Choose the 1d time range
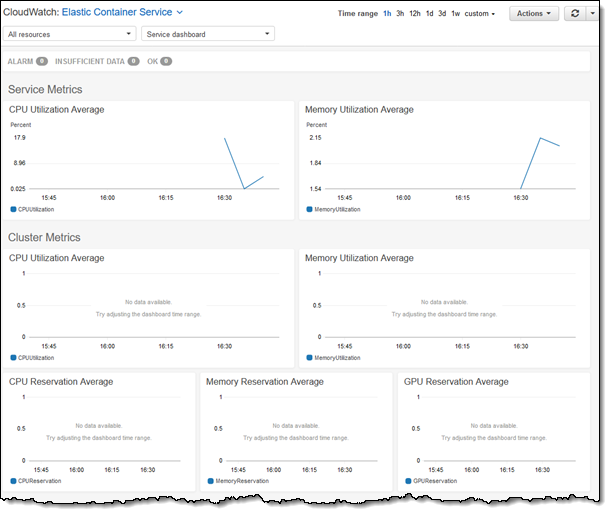Image resolution: width=610 pixels, height=514 pixels. [x=429, y=14]
